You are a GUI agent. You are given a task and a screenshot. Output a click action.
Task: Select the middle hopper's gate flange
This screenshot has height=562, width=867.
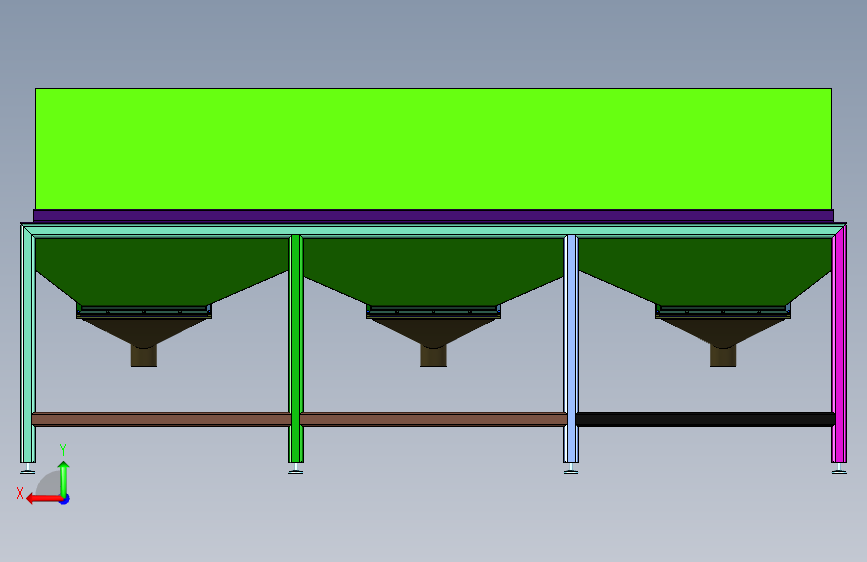[434, 312]
